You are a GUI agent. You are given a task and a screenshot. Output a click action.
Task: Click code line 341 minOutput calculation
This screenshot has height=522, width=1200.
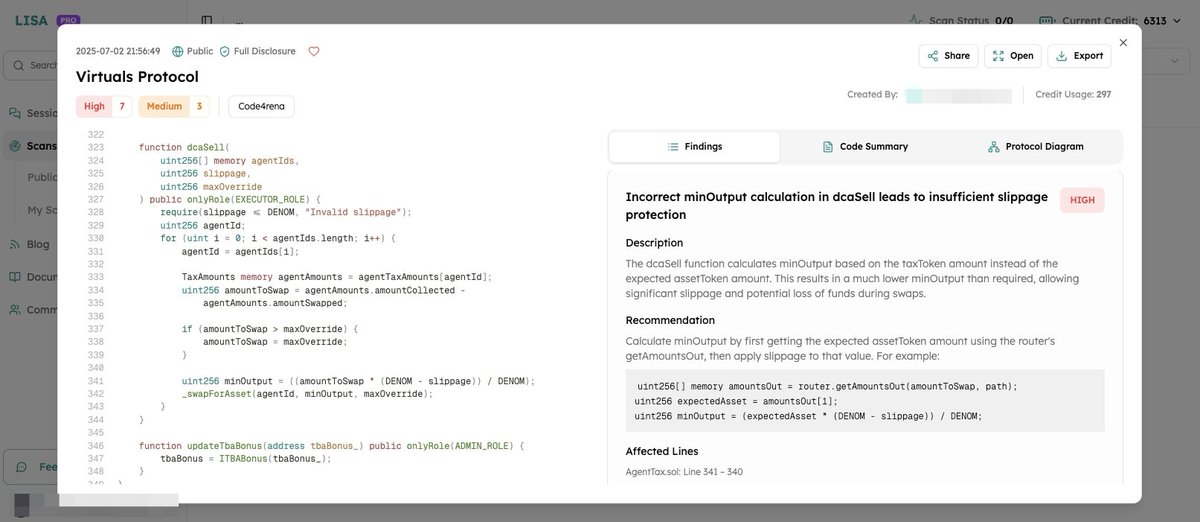click(x=358, y=381)
